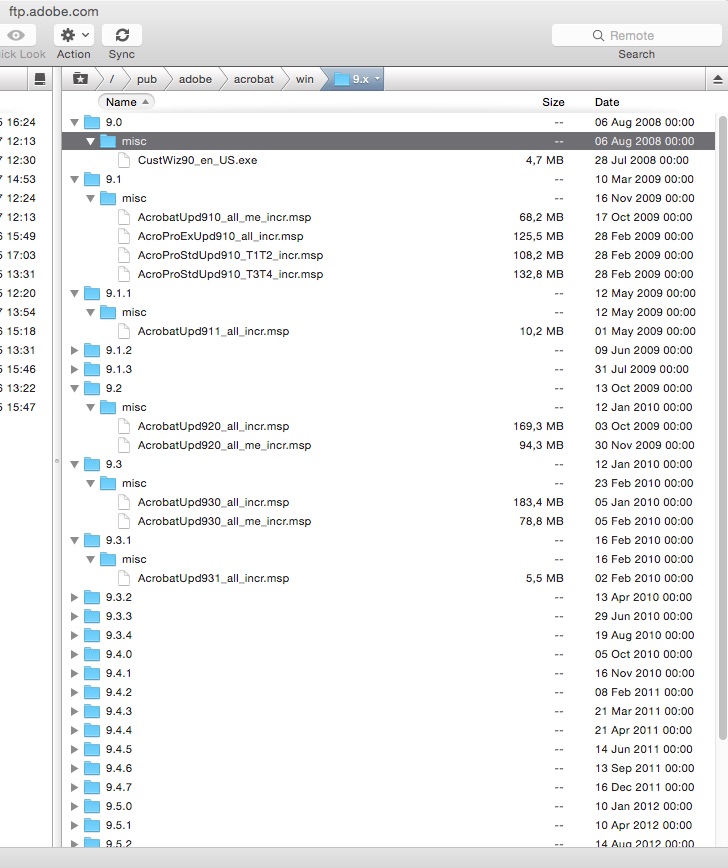Viewport: 728px width, 868px height.
Task: Select the 9.4.1 folder icon
Action: 92,673
